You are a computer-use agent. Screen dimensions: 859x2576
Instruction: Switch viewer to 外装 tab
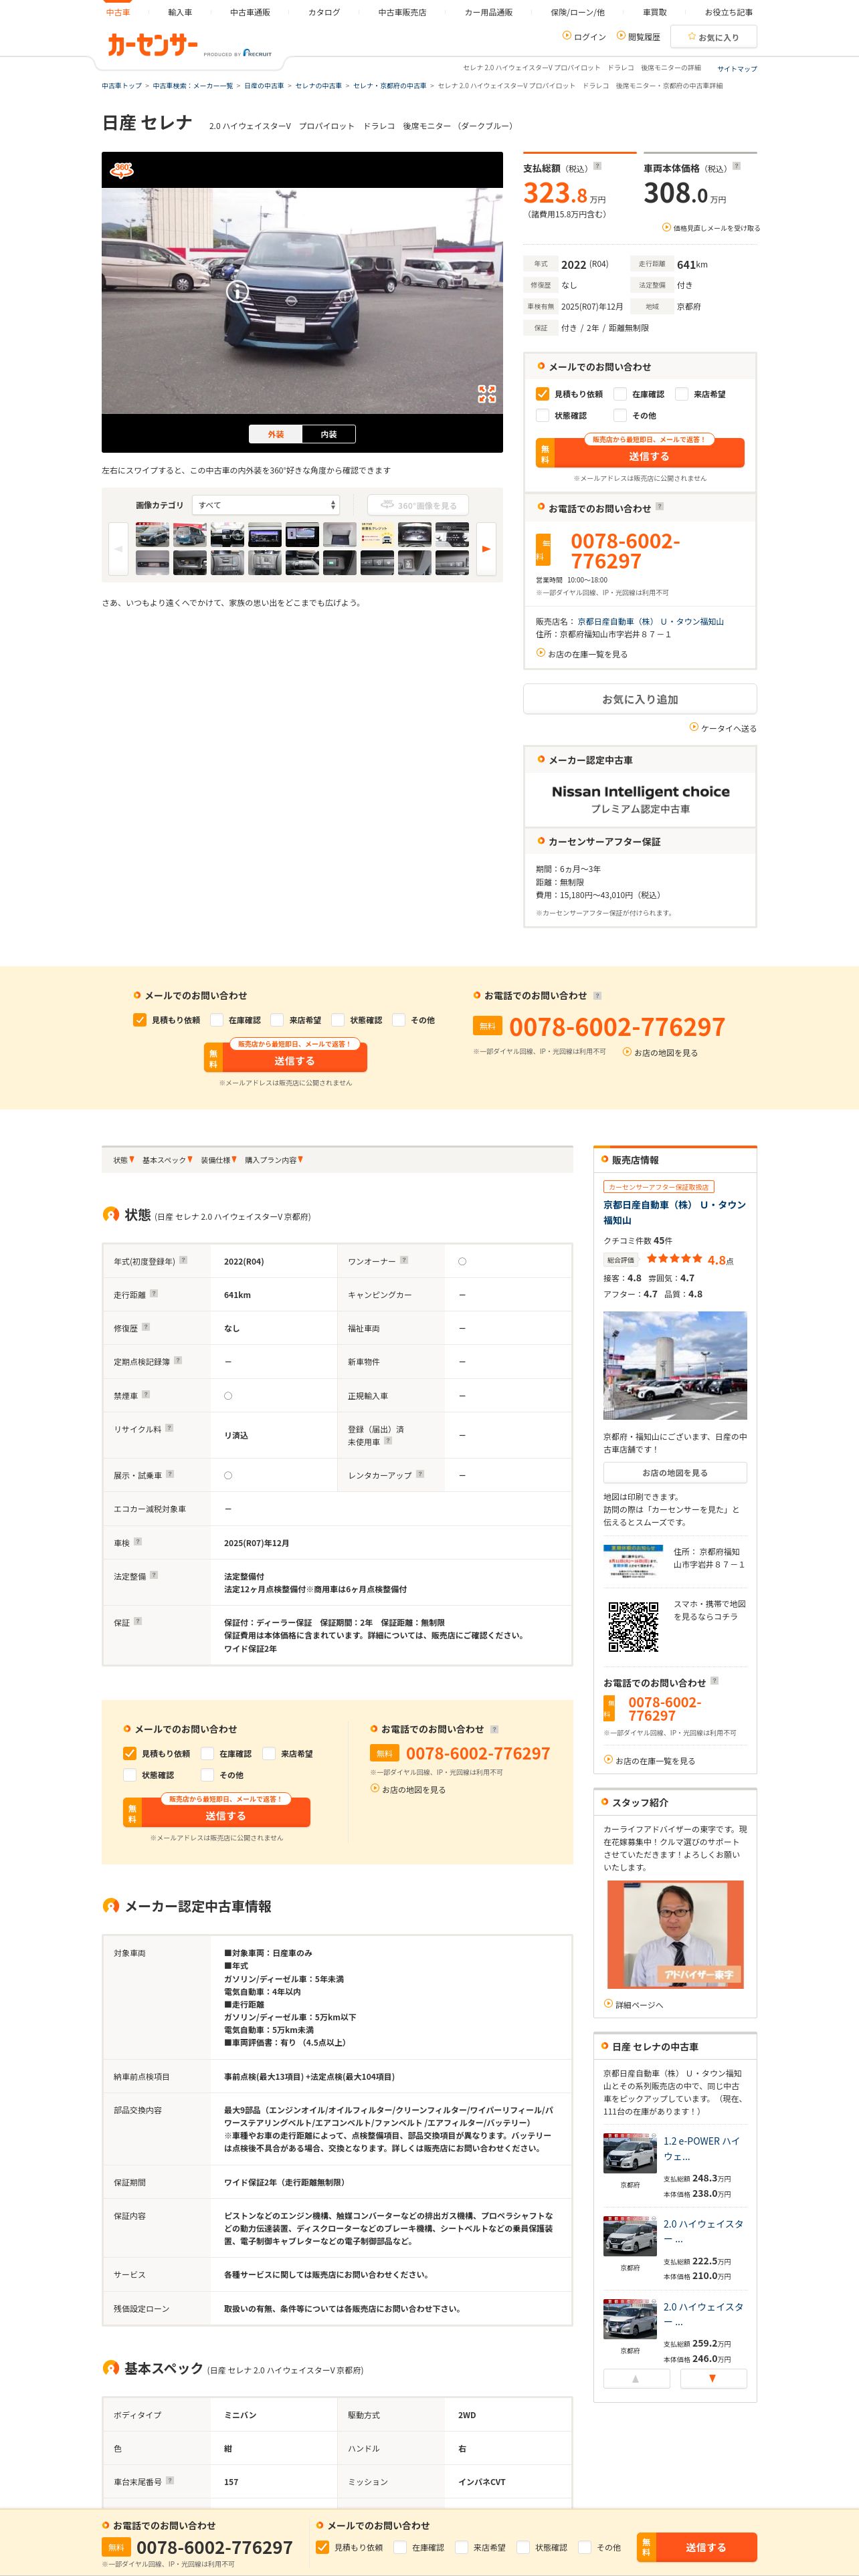tap(276, 434)
